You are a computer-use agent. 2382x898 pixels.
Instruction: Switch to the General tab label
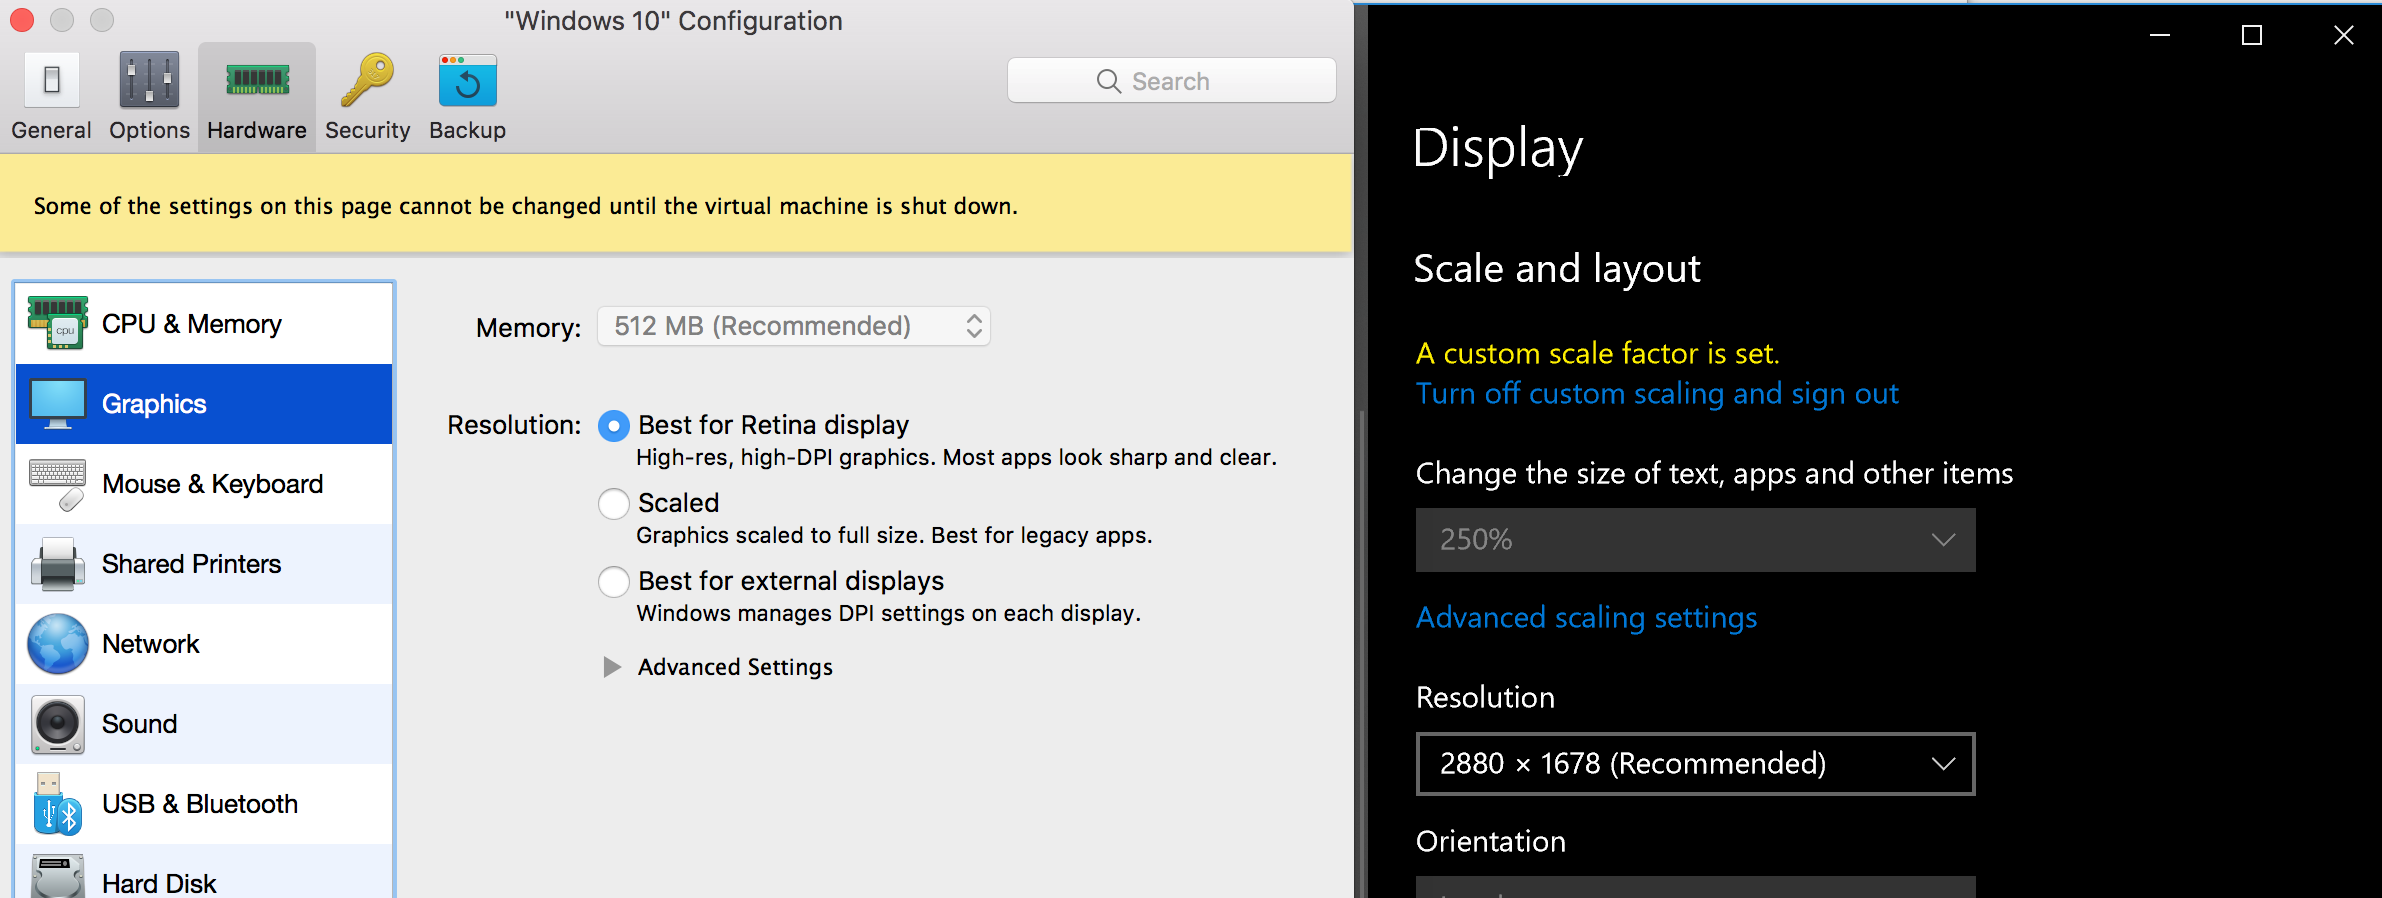pyautogui.click(x=51, y=130)
